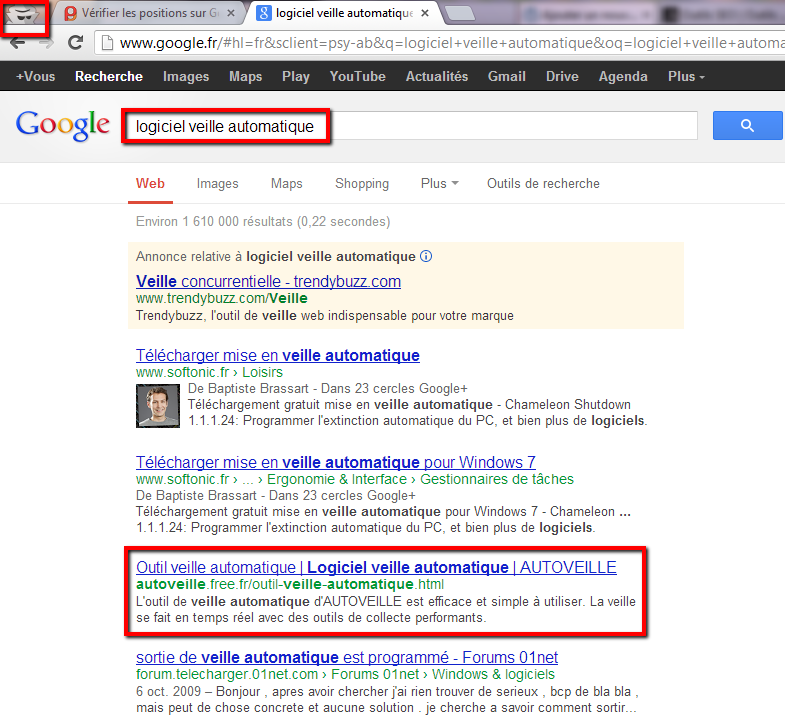Screen dimensions: 785x717
Task: Close the 'Vérifier les positions' tab
Action: (230, 14)
